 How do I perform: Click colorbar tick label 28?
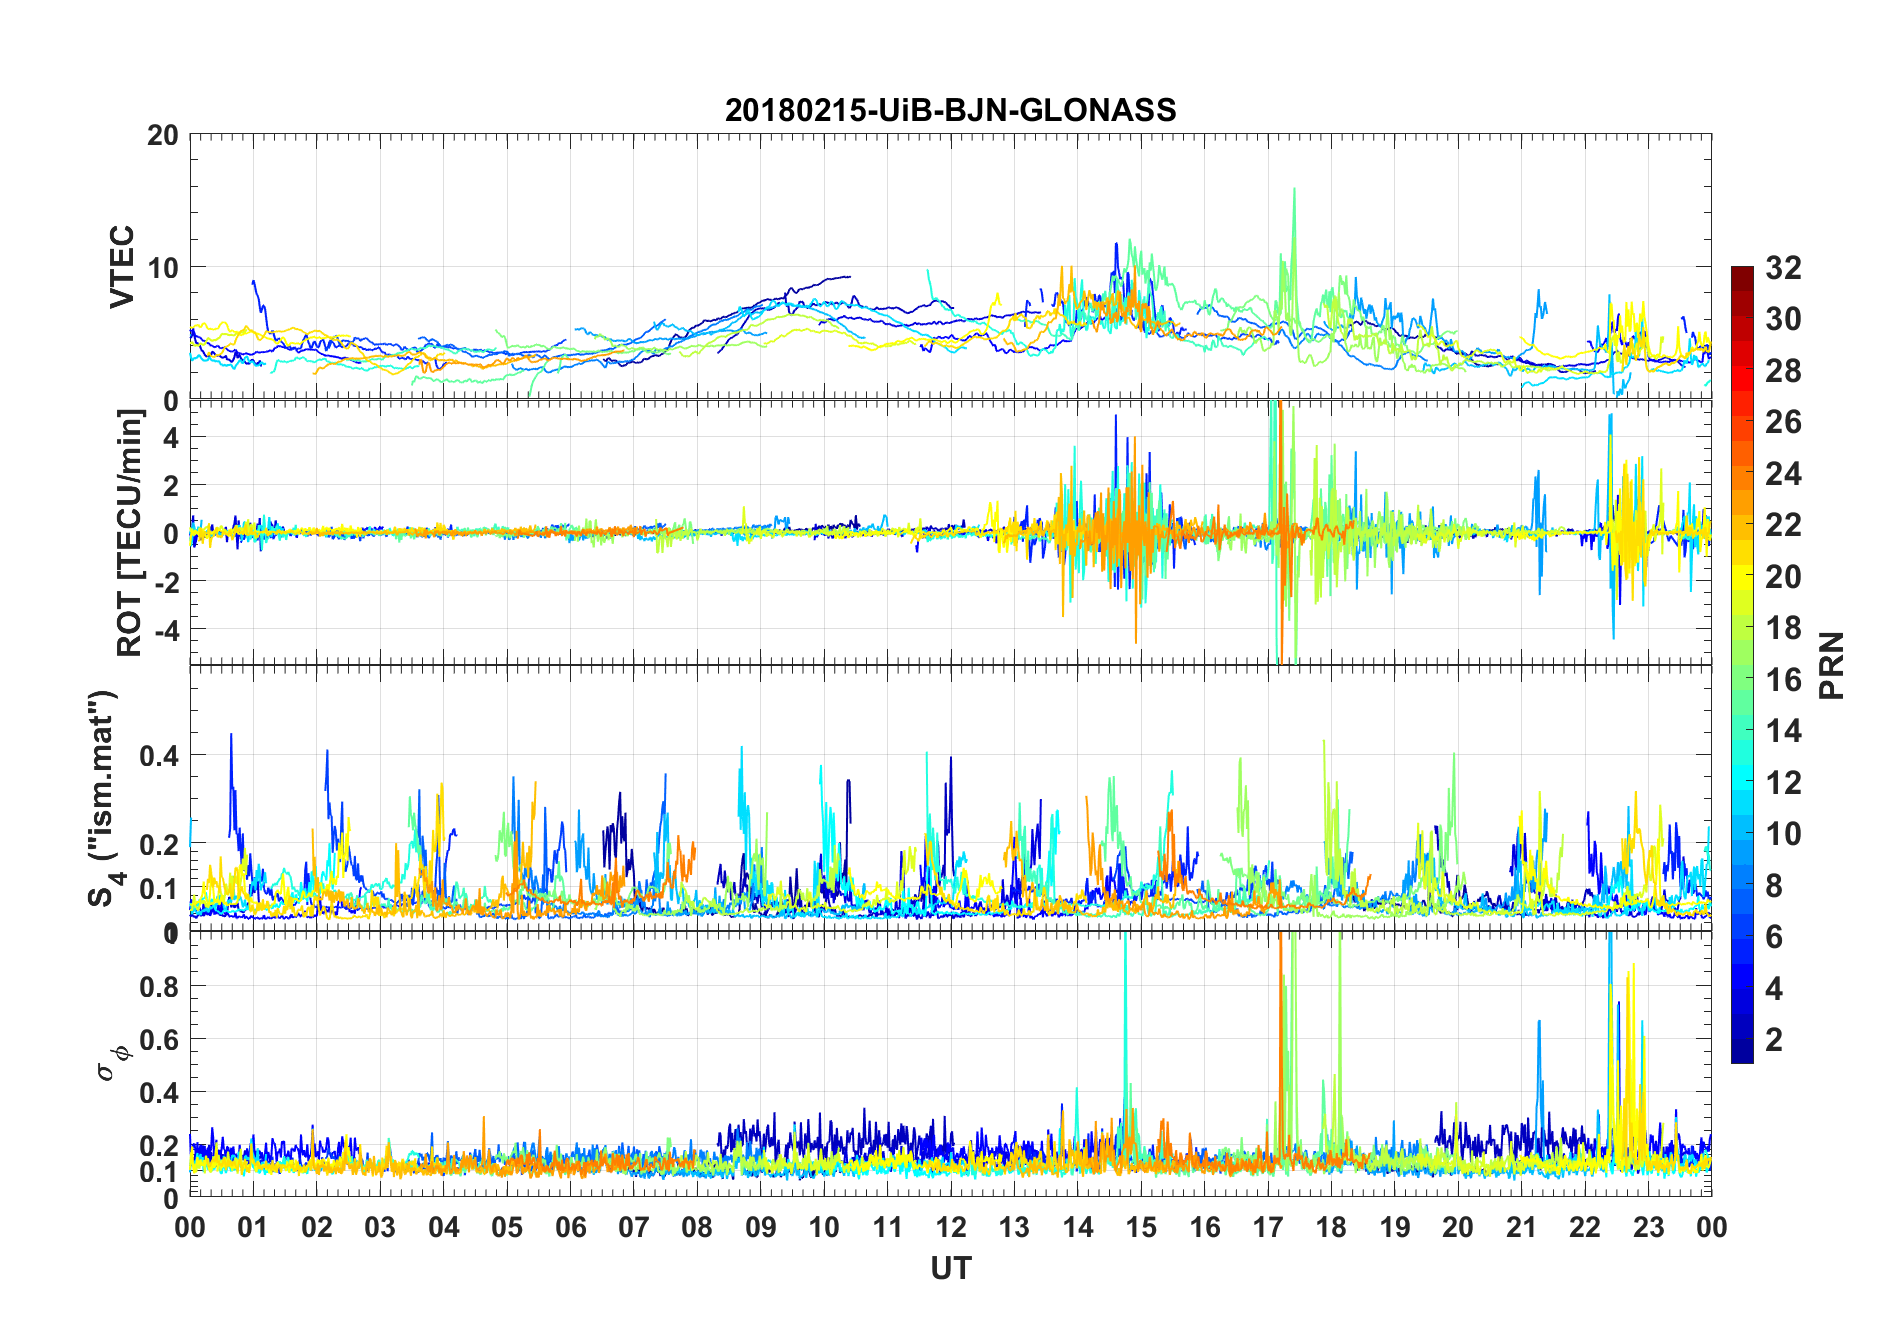pyautogui.click(x=1783, y=371)
